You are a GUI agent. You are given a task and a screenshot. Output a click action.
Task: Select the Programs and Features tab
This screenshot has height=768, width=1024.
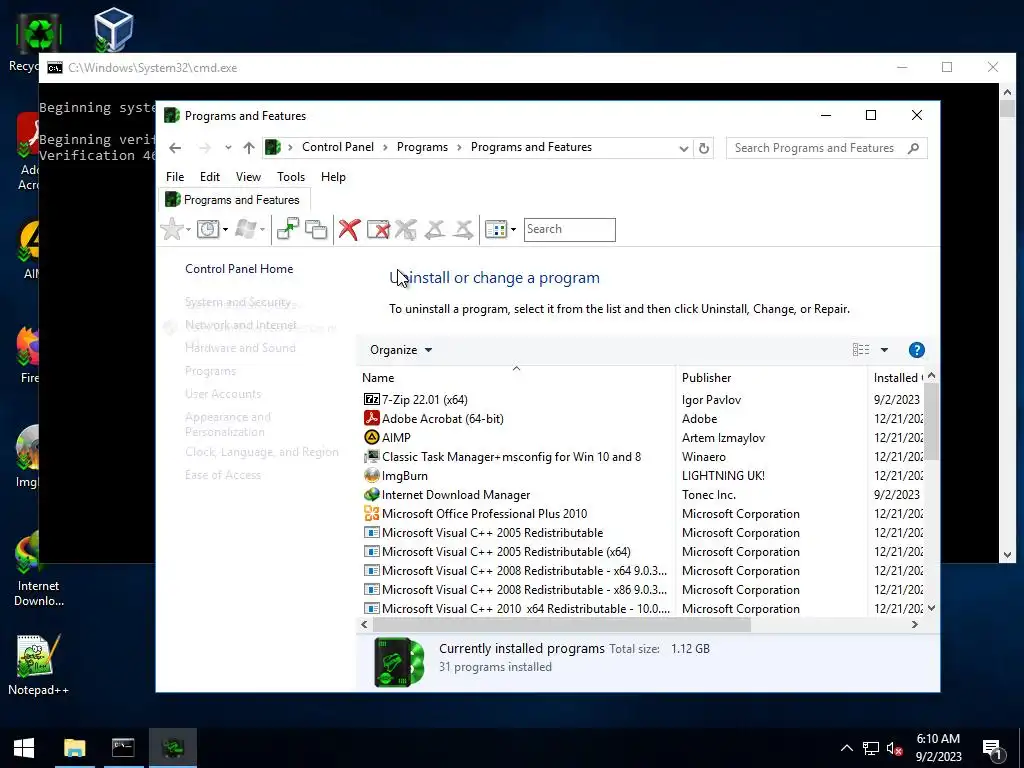pos(234,200)
